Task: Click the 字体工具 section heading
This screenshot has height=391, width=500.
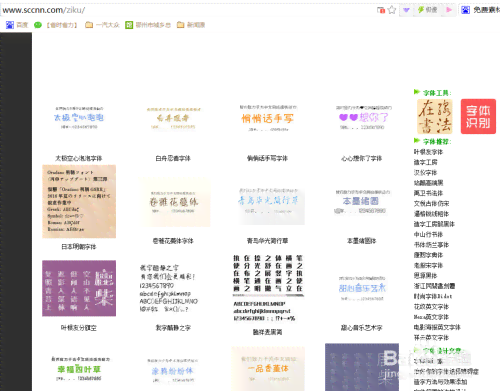Action: click(x=437, y=93)
